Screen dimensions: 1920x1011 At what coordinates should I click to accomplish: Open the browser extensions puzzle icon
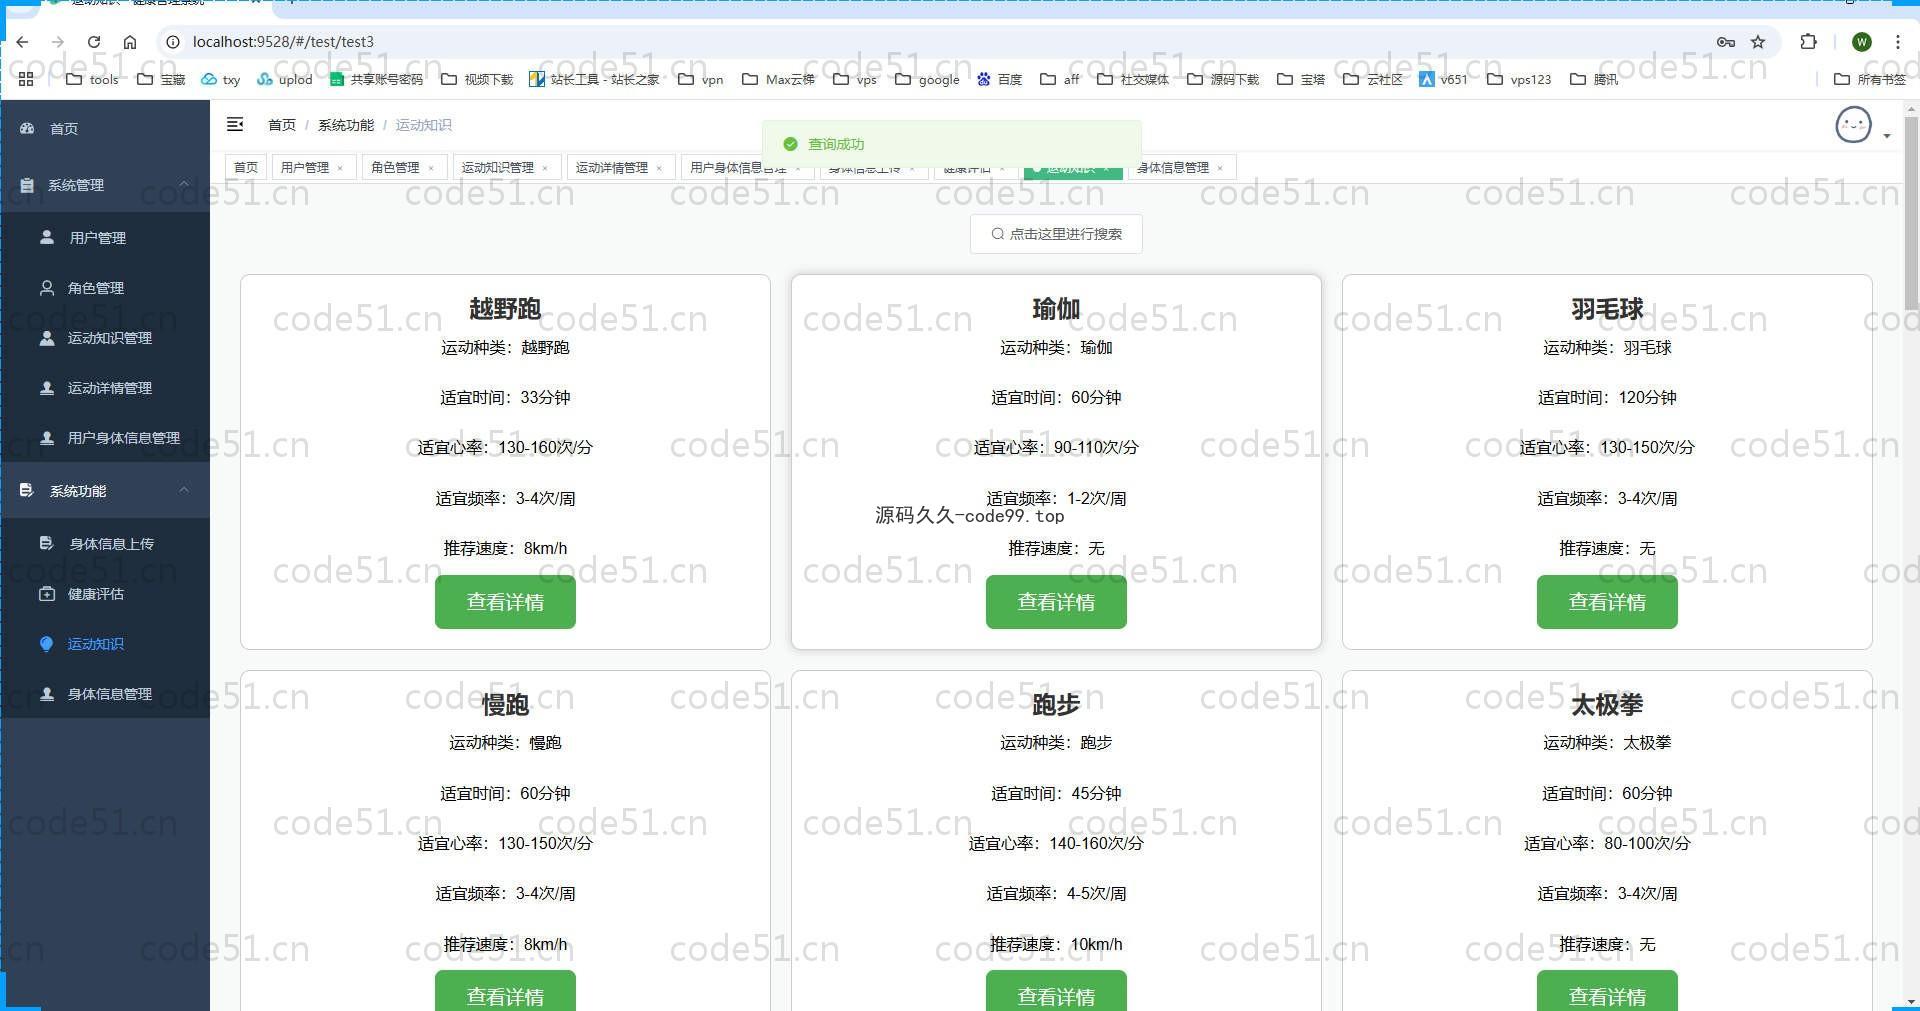click(x=1808, y=41)
